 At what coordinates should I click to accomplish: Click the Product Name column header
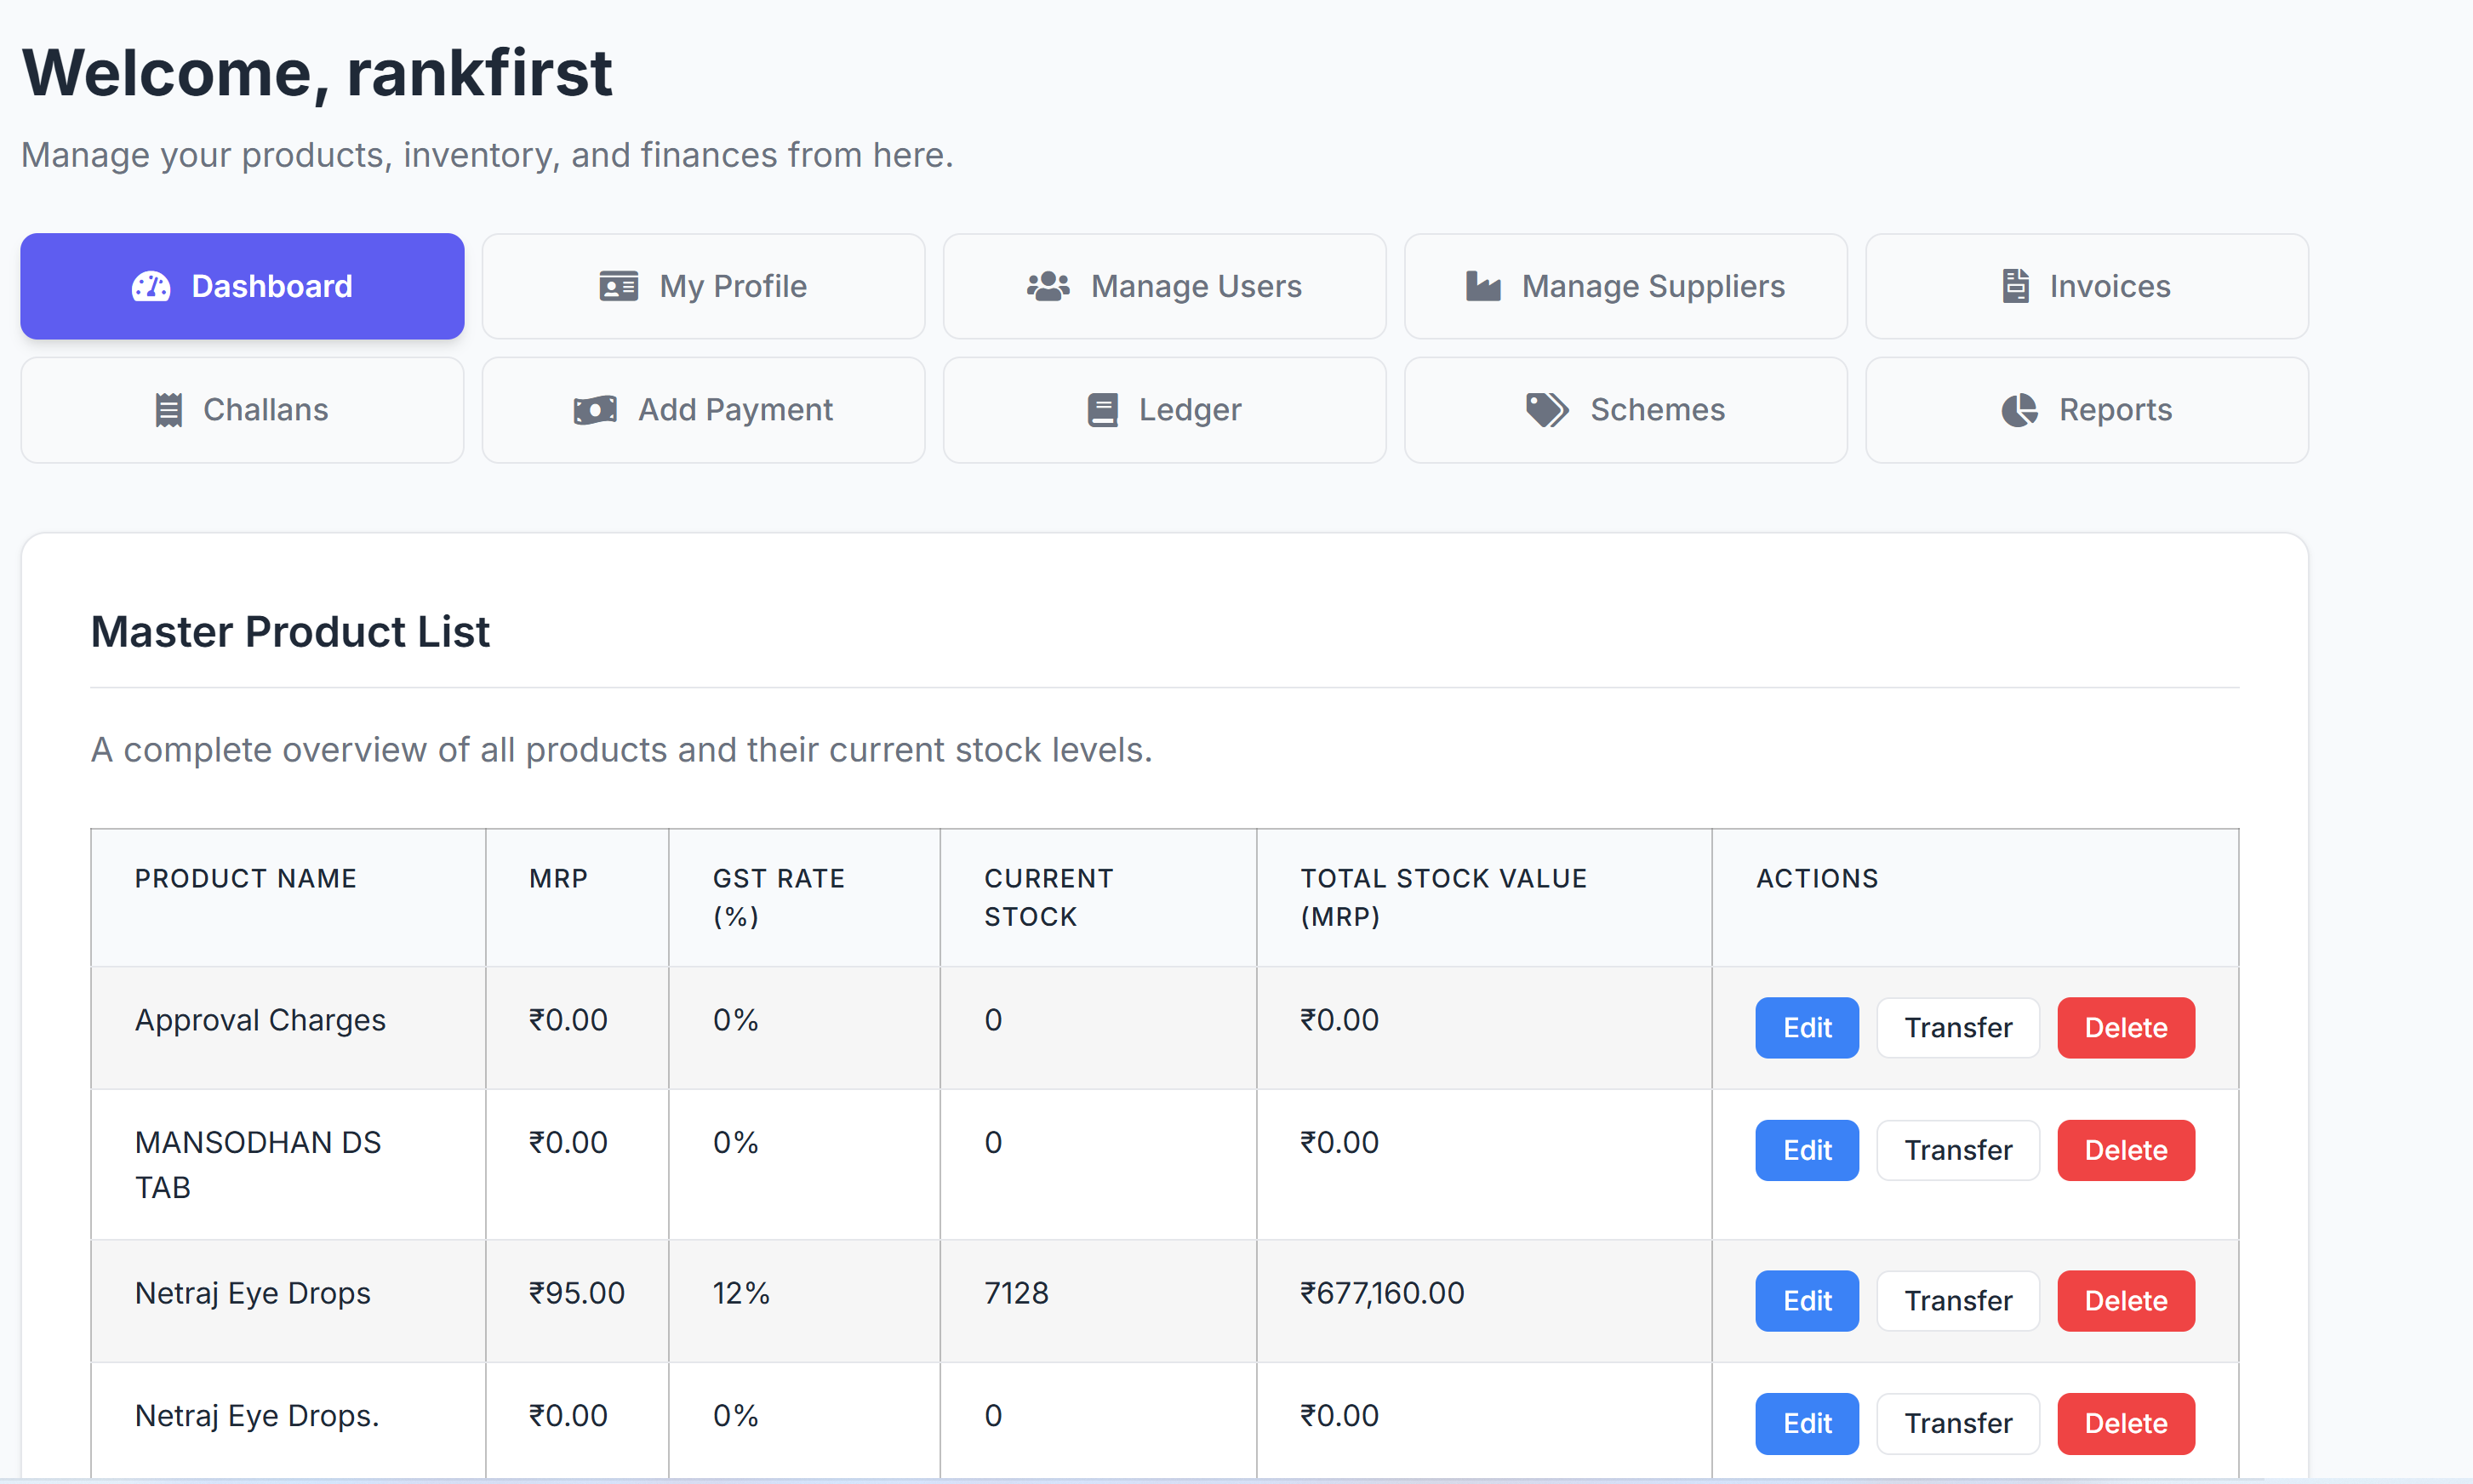pyautogui.click(x=246, y=878)
